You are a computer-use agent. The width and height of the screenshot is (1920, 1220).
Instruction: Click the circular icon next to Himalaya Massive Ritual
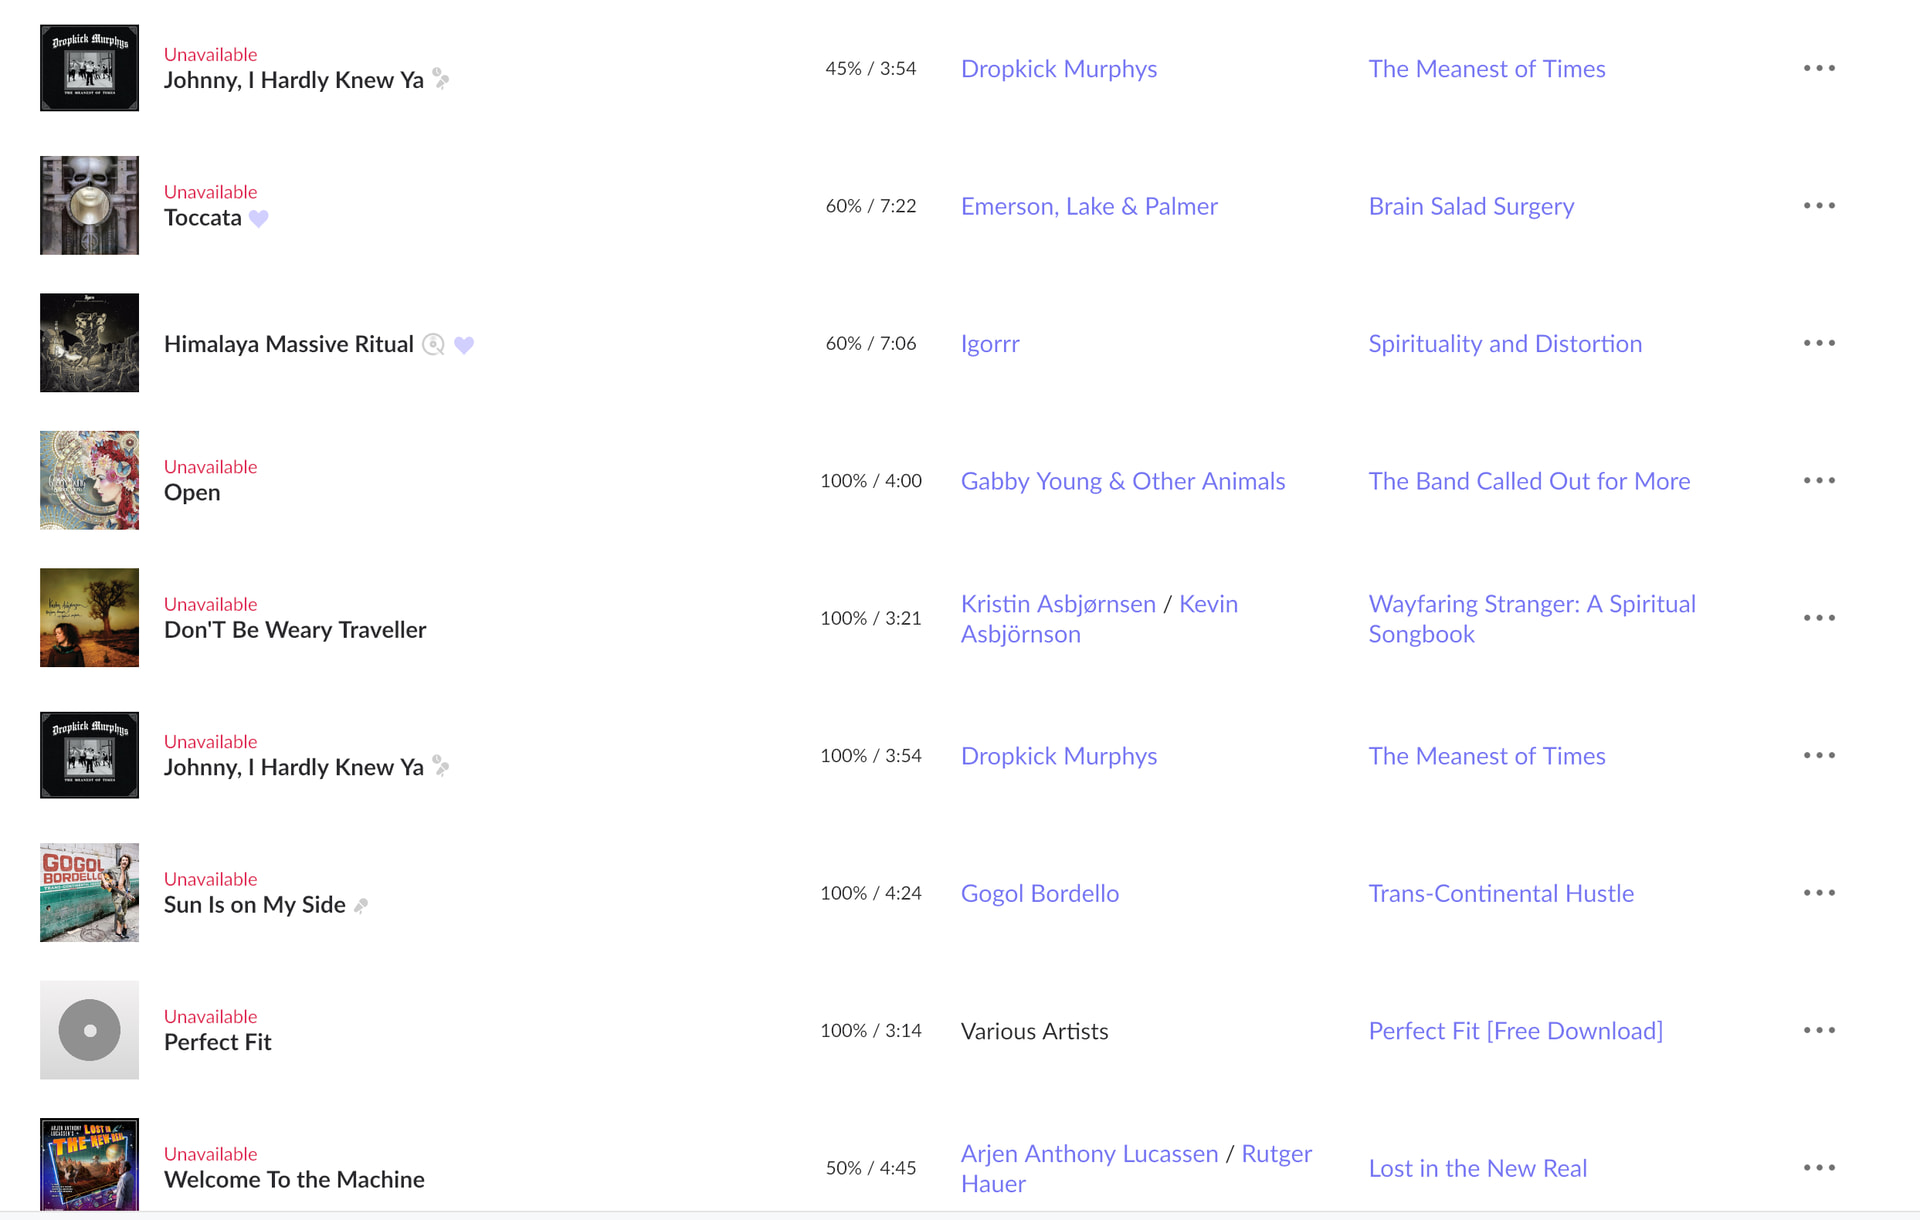coord(433,345)
